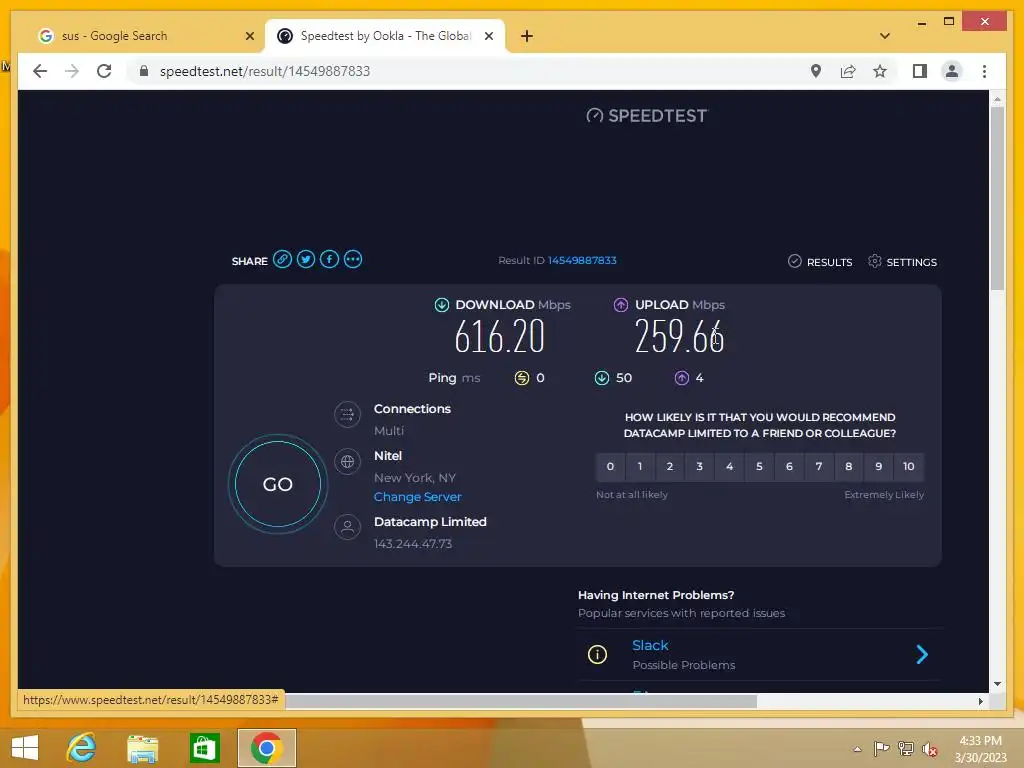Click the Slack info warning icon

click(x=597, y=654)
